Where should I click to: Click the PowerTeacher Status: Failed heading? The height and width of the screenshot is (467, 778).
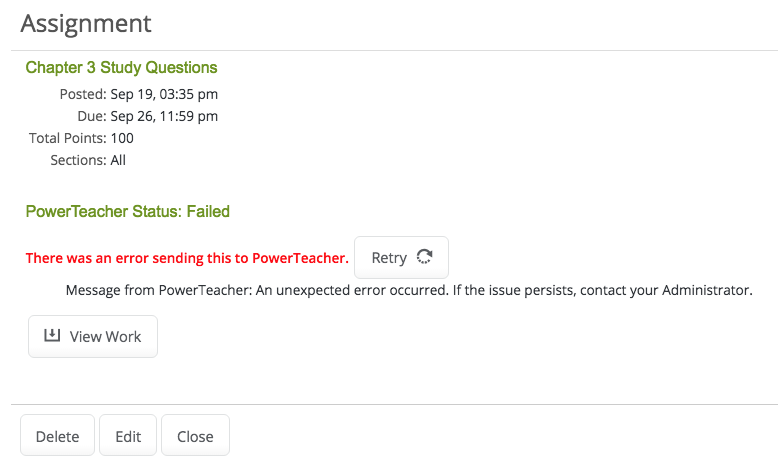pos(128,211)
